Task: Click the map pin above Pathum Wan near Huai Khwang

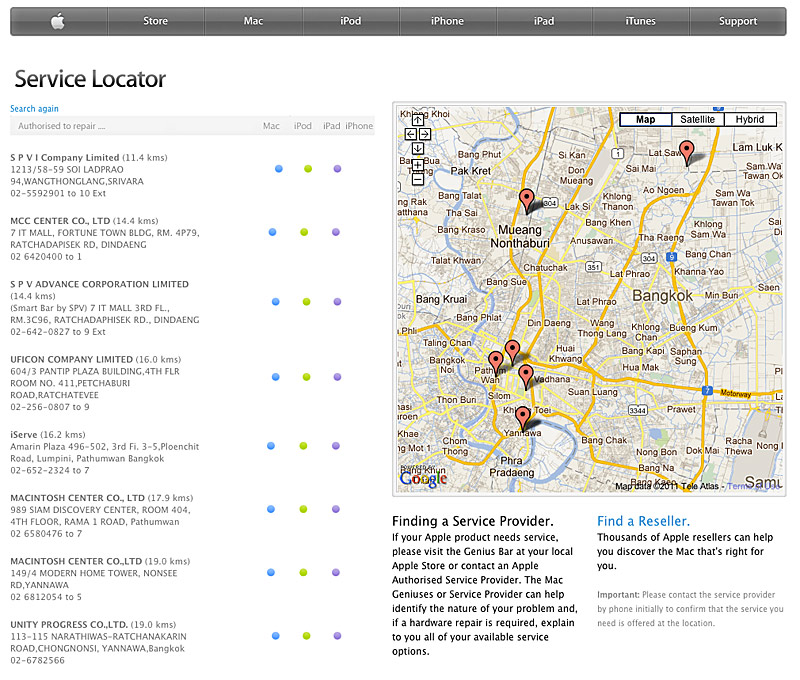Action: click(x=512, y=352)
